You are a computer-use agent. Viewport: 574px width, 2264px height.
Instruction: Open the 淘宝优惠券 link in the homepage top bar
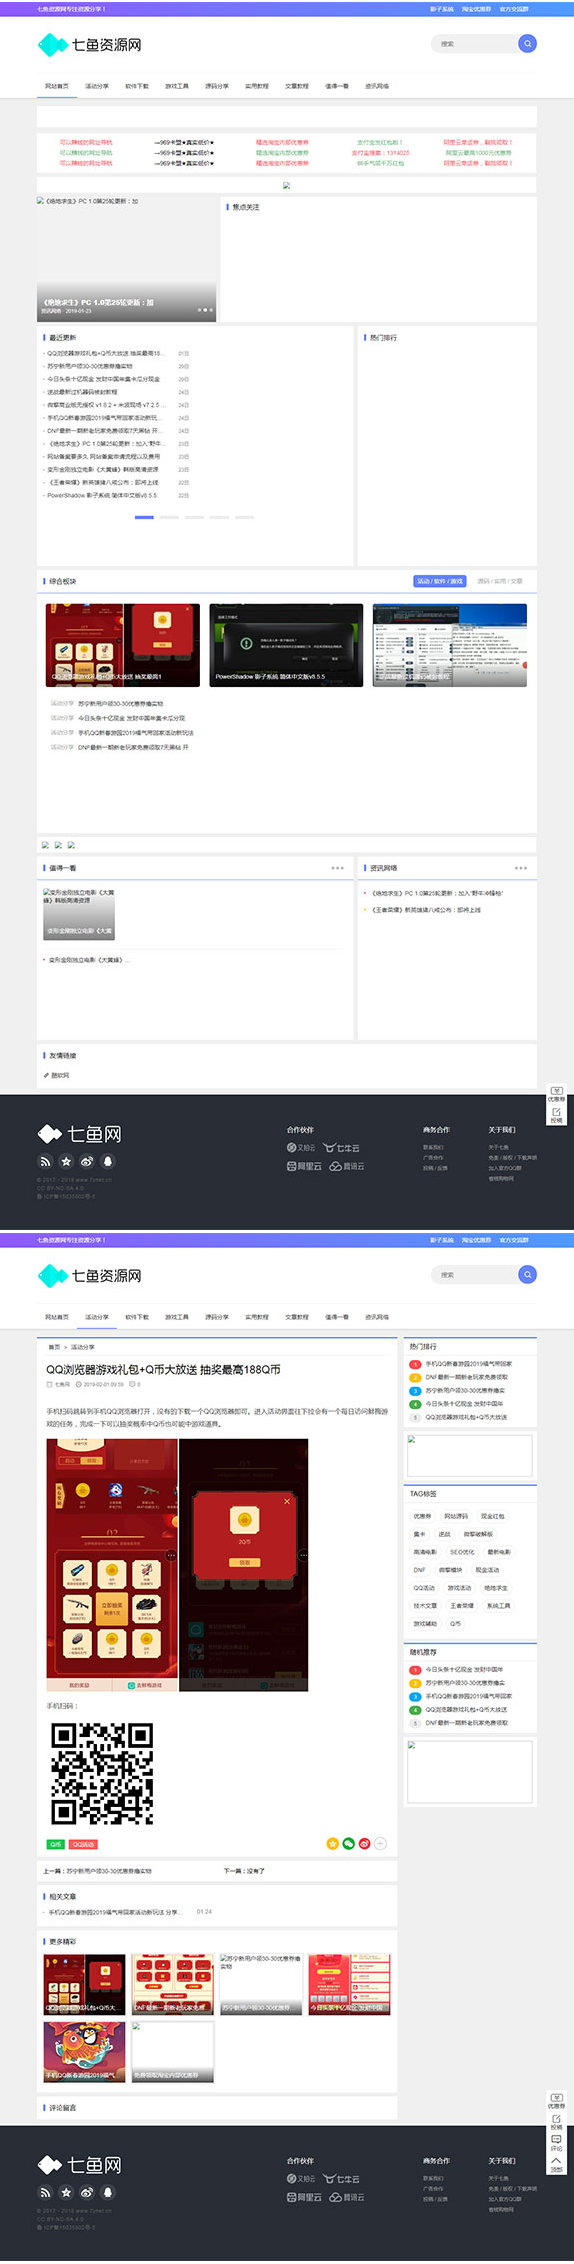click(x=476, y=9)
